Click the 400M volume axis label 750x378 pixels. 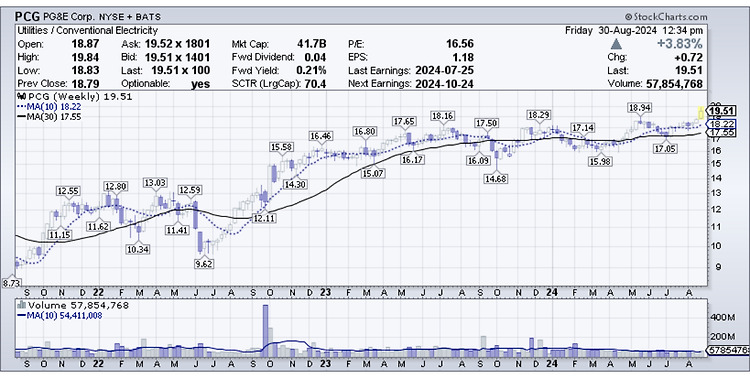coord(723,317)
